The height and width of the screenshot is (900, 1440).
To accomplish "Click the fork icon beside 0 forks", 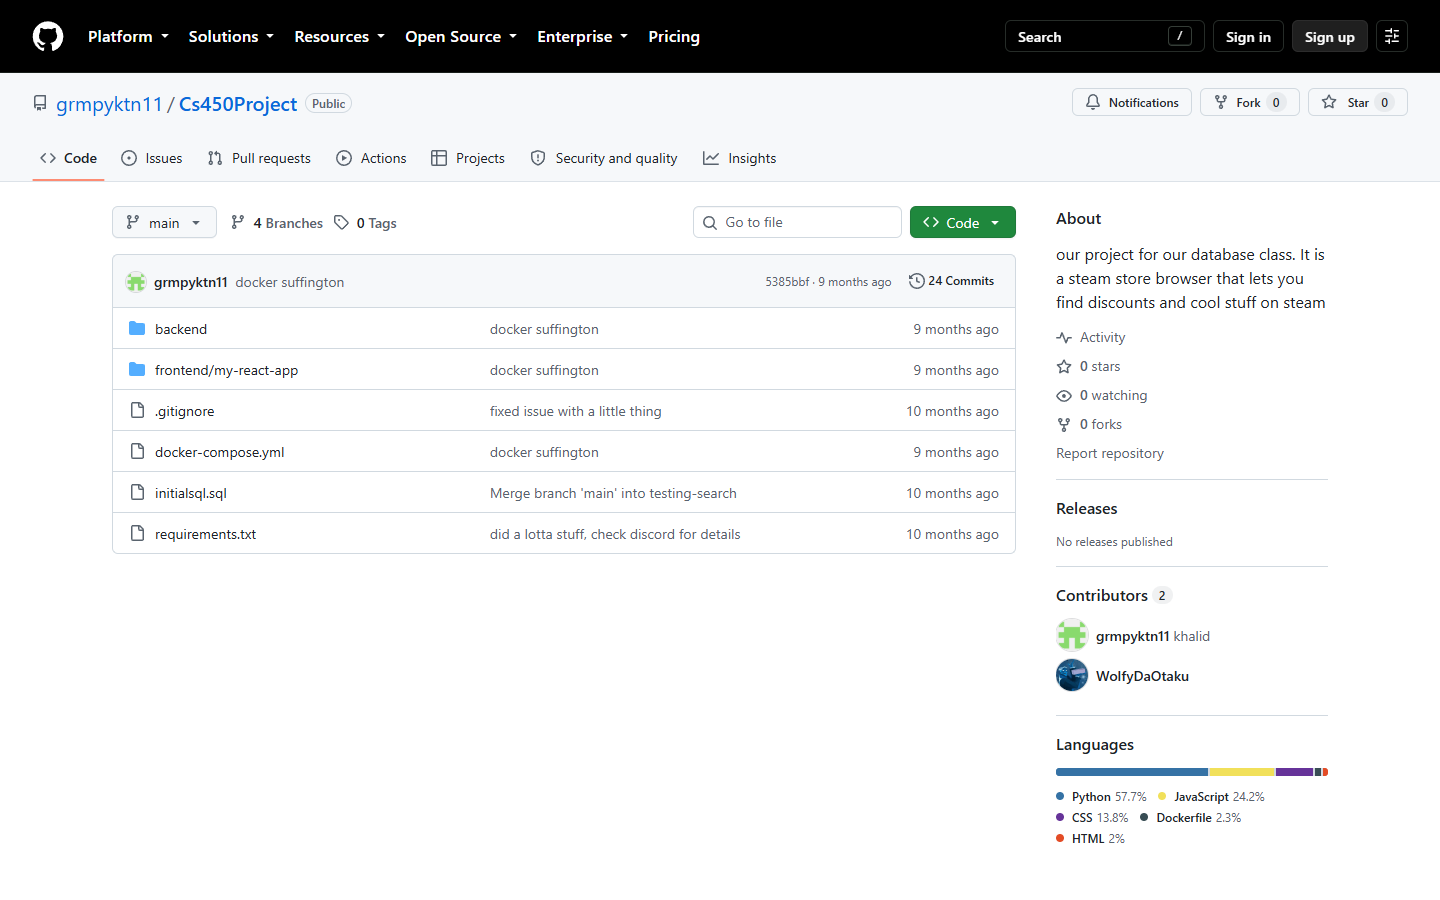I will [1064, 425].
